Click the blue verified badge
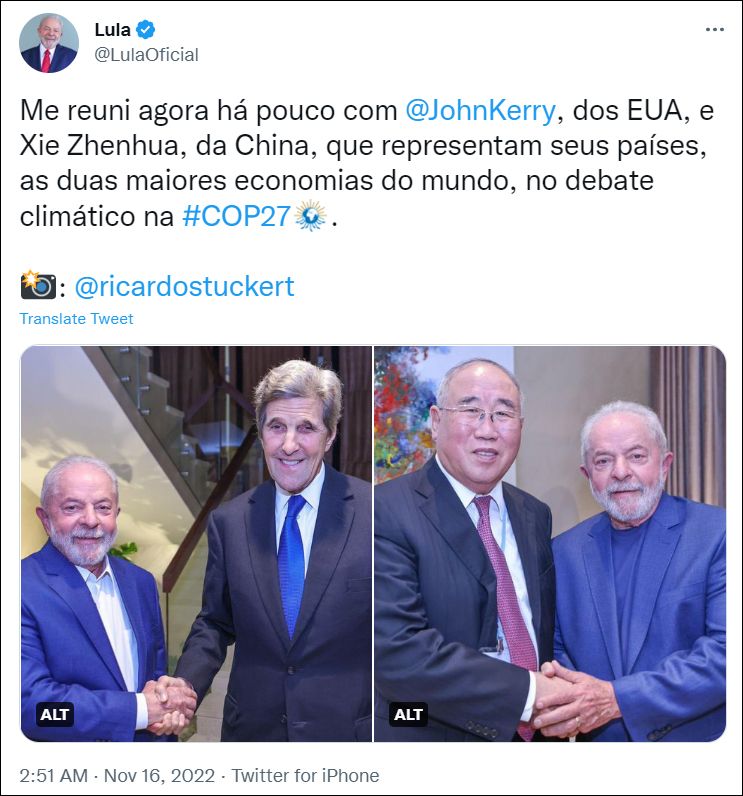Screen dimensions: 743x796 (146, 30)
